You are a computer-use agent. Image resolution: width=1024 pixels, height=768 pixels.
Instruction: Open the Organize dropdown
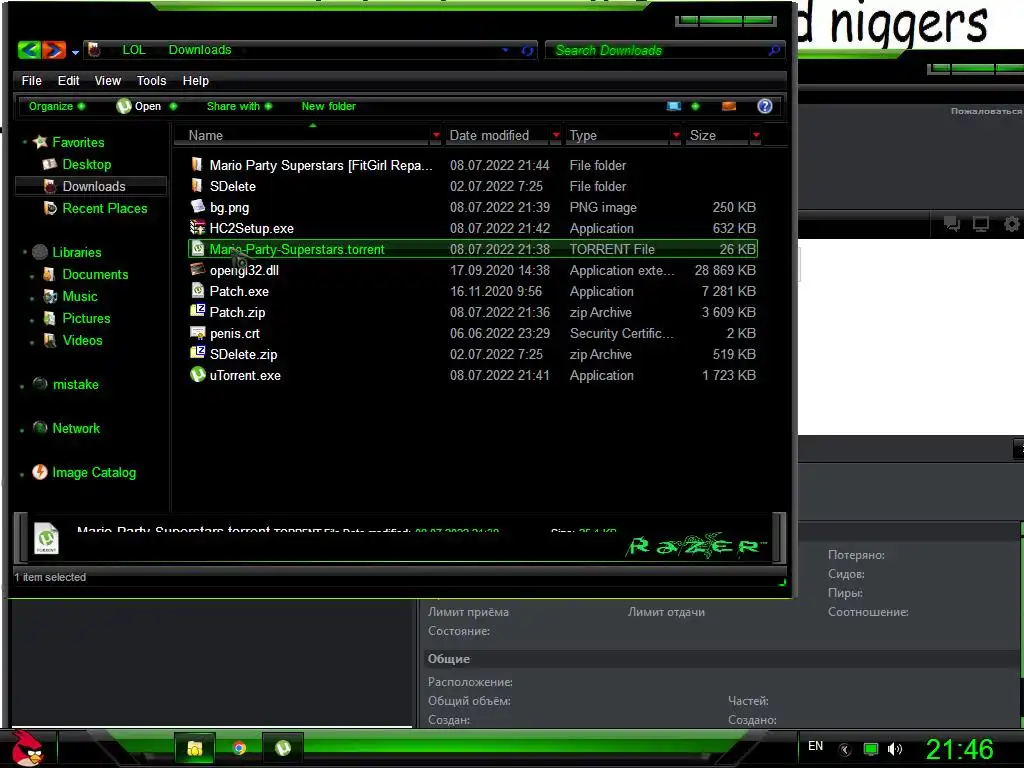tap(56, 106)
